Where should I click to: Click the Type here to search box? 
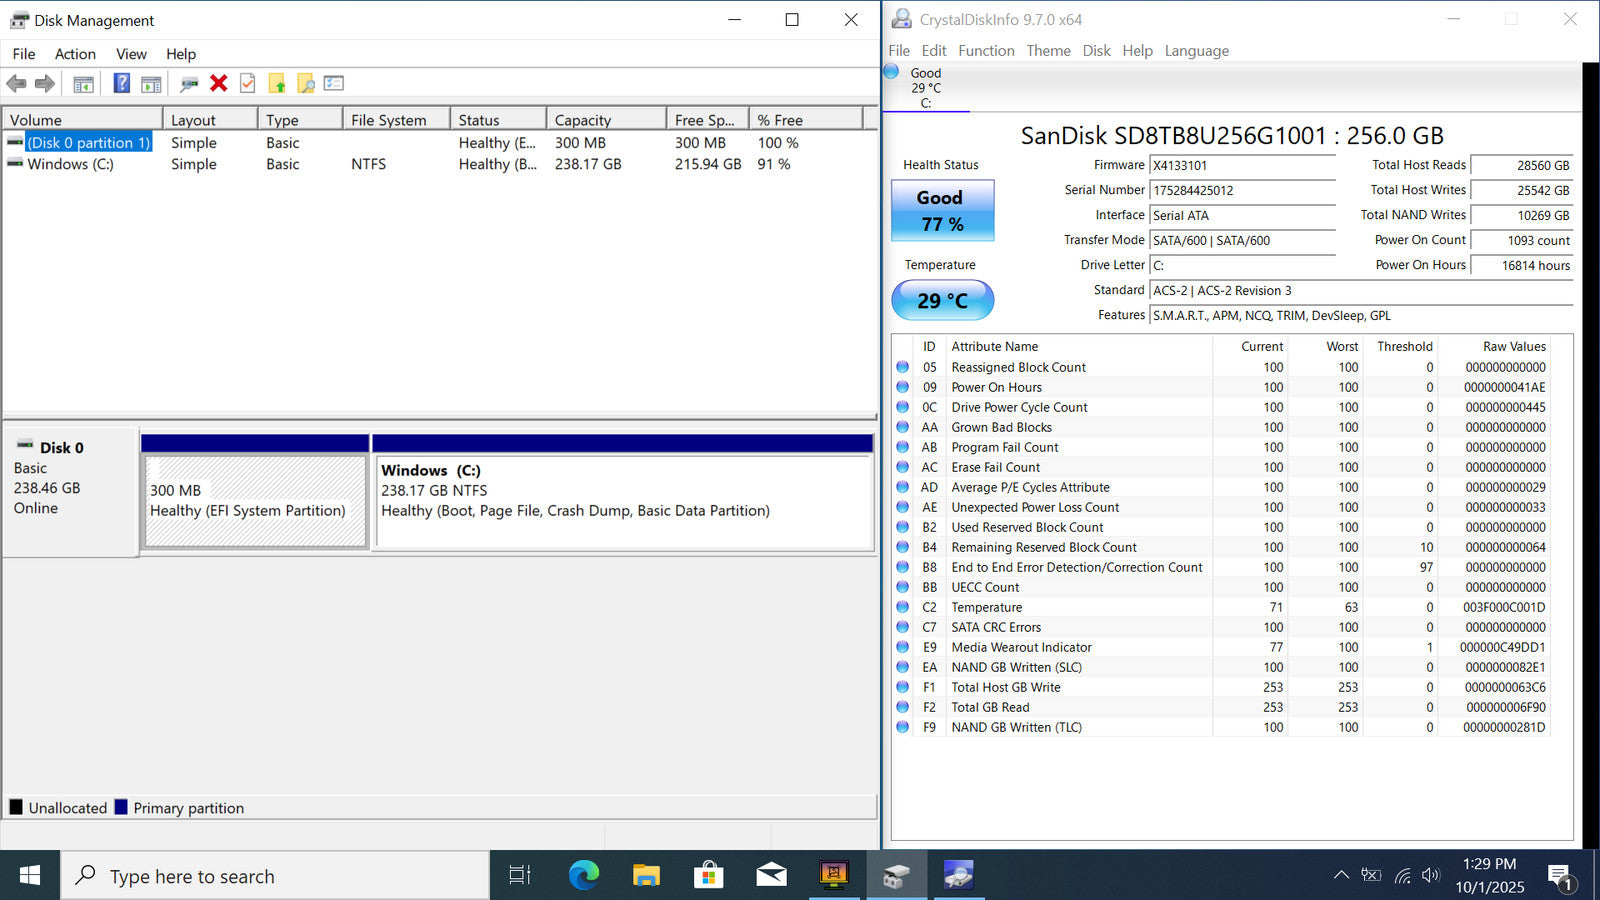tap(275, 876)
